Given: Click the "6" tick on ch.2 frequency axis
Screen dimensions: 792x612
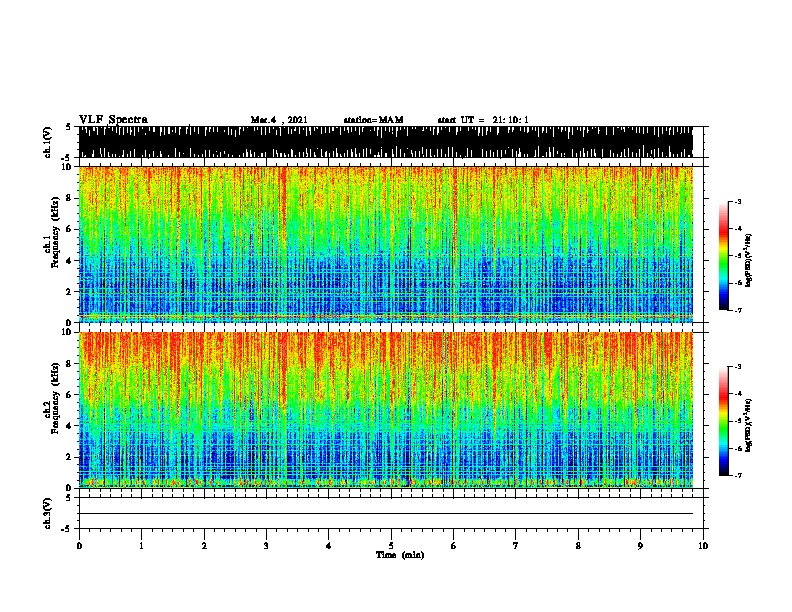Looking at the screenshot, I should click(x=69, y=394).
